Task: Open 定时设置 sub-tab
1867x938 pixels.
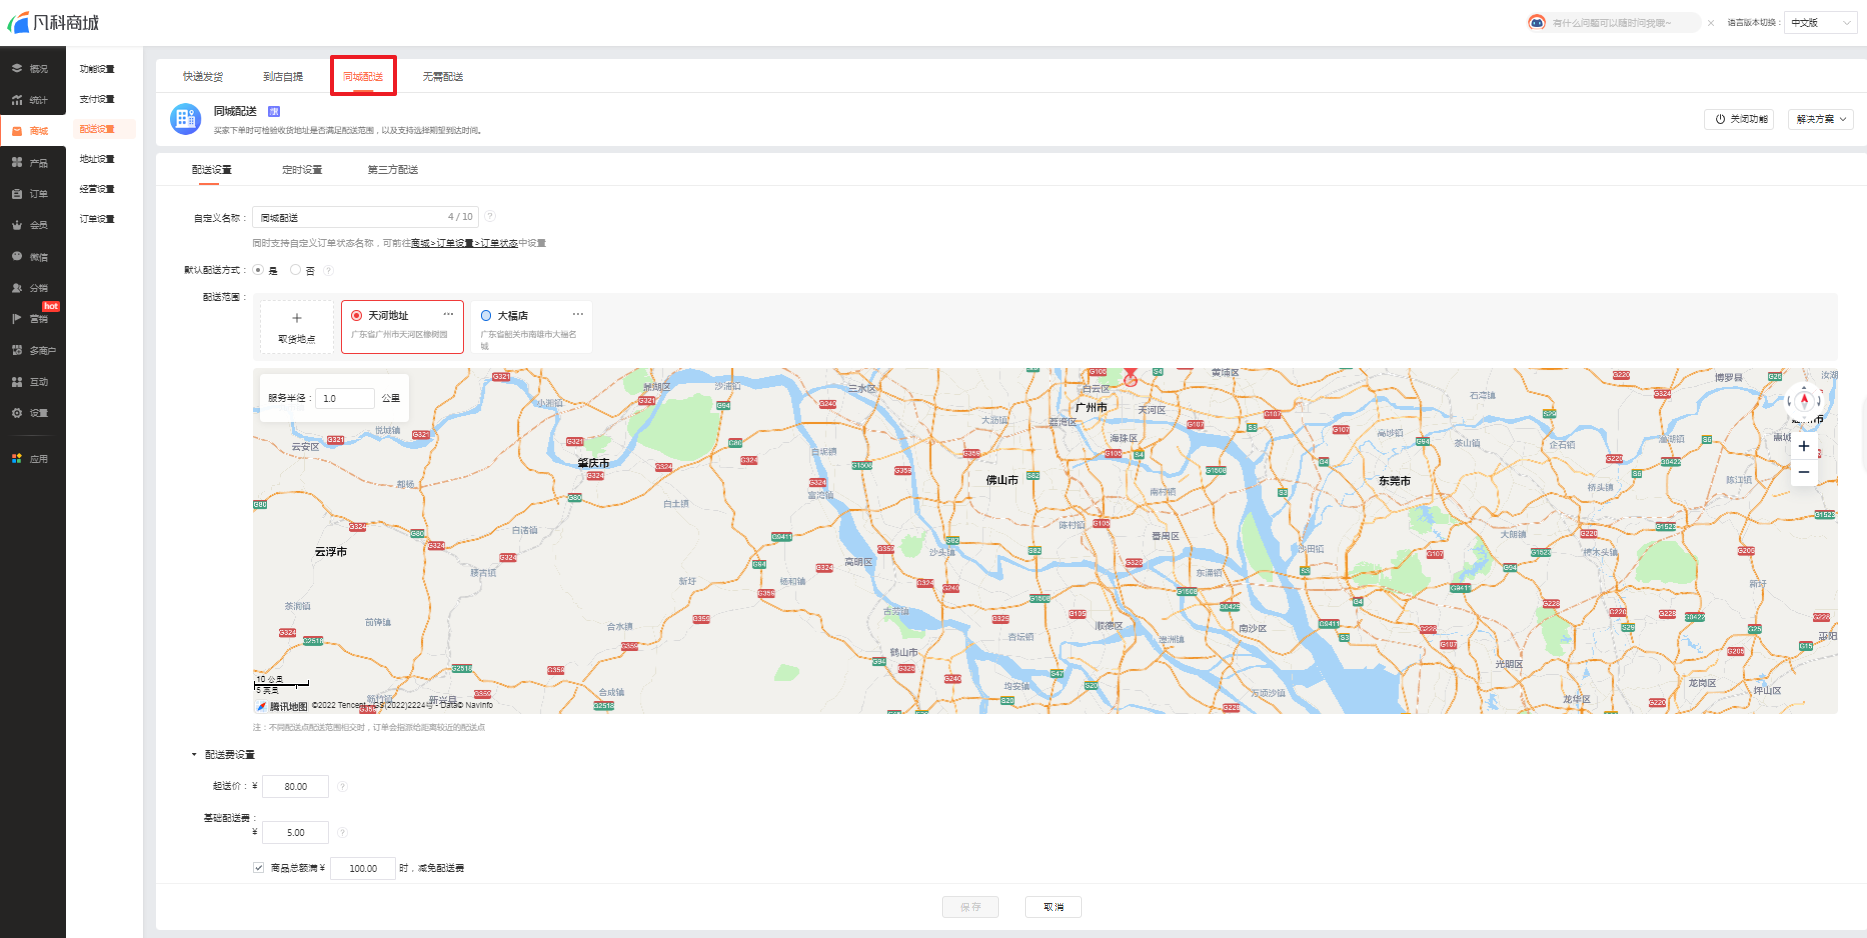Action: pyautogui.click(x=302, y=170)
